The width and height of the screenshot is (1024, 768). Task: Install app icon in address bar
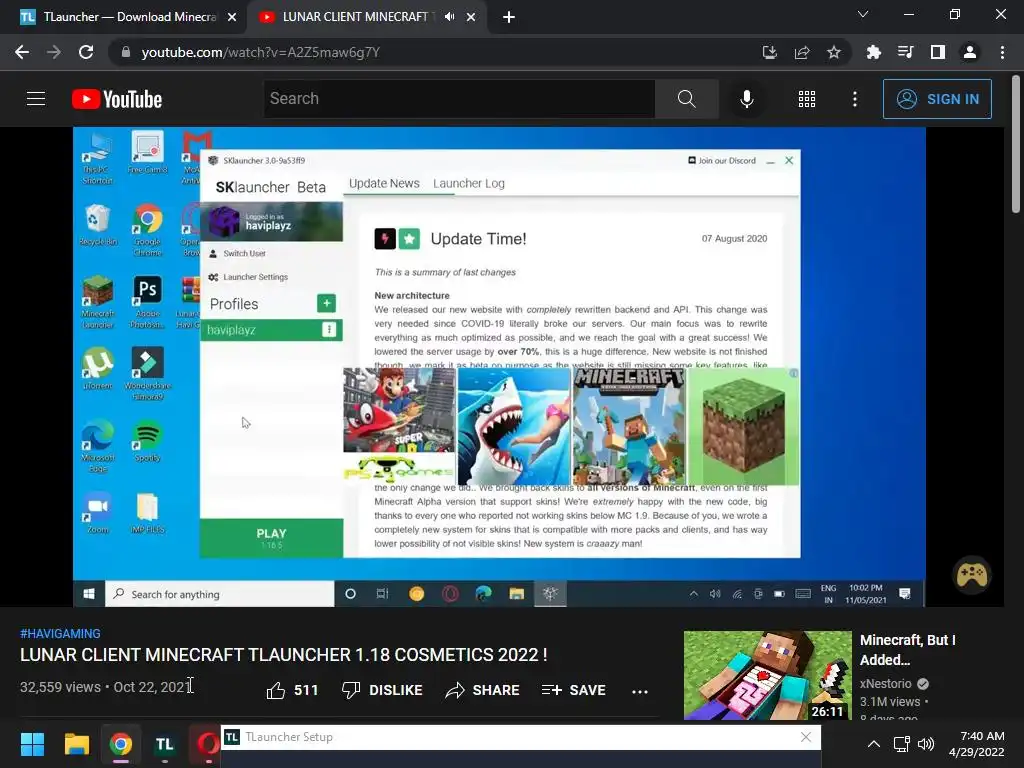[769, 52]
